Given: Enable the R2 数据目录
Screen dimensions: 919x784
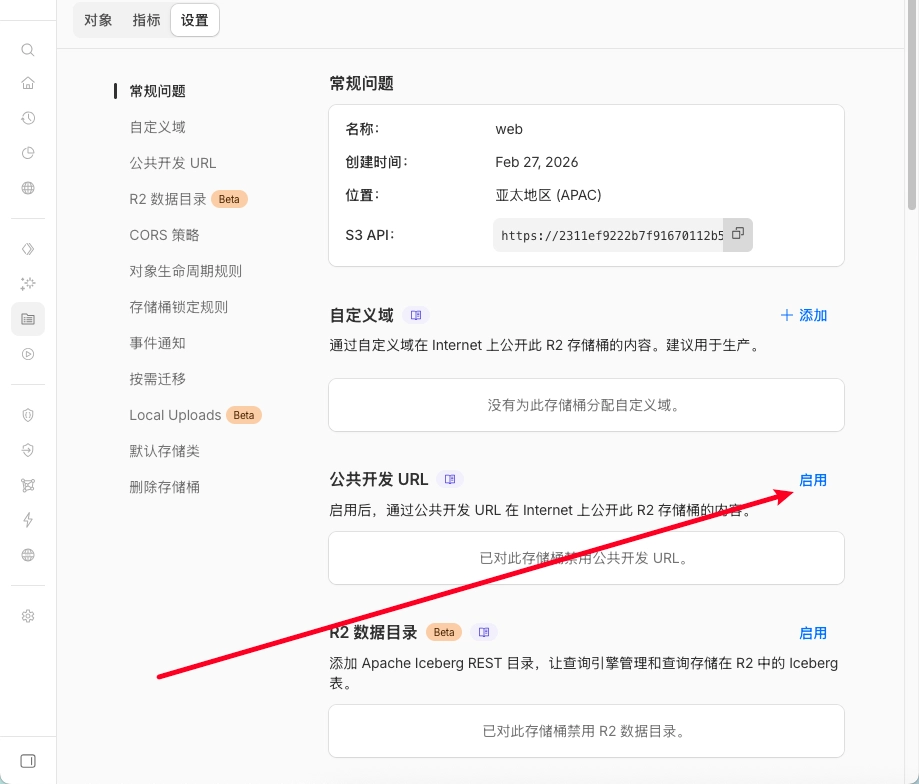Looking at the screenshot, I should (x=813, y=633).
